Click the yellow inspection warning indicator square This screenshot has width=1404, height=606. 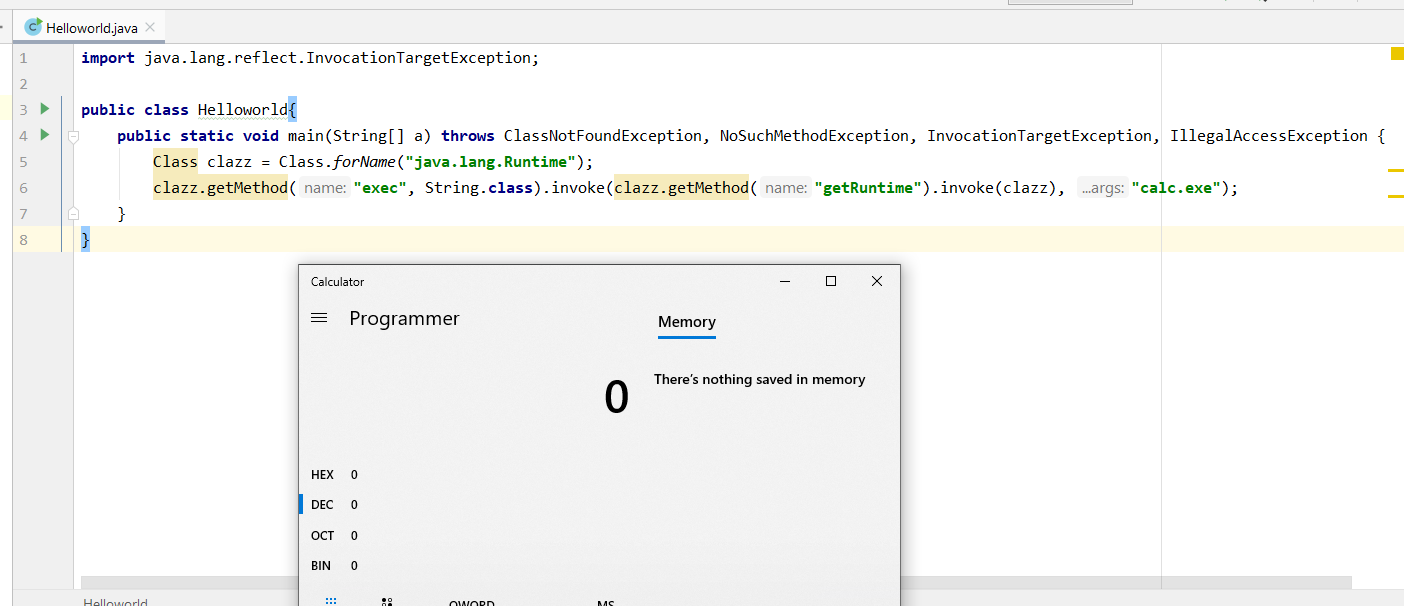coord(1396,54)
